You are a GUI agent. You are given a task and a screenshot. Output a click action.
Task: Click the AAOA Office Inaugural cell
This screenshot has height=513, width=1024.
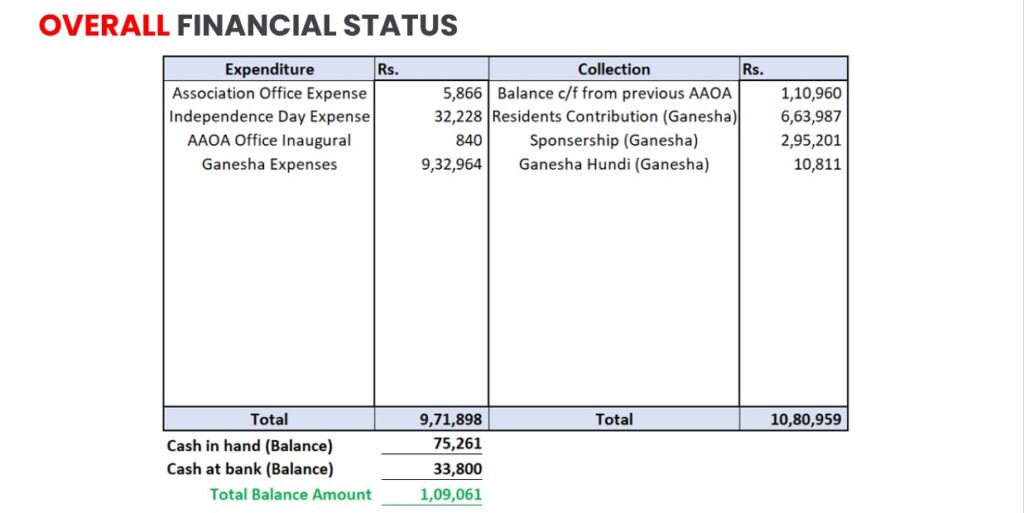coord(269,140)
